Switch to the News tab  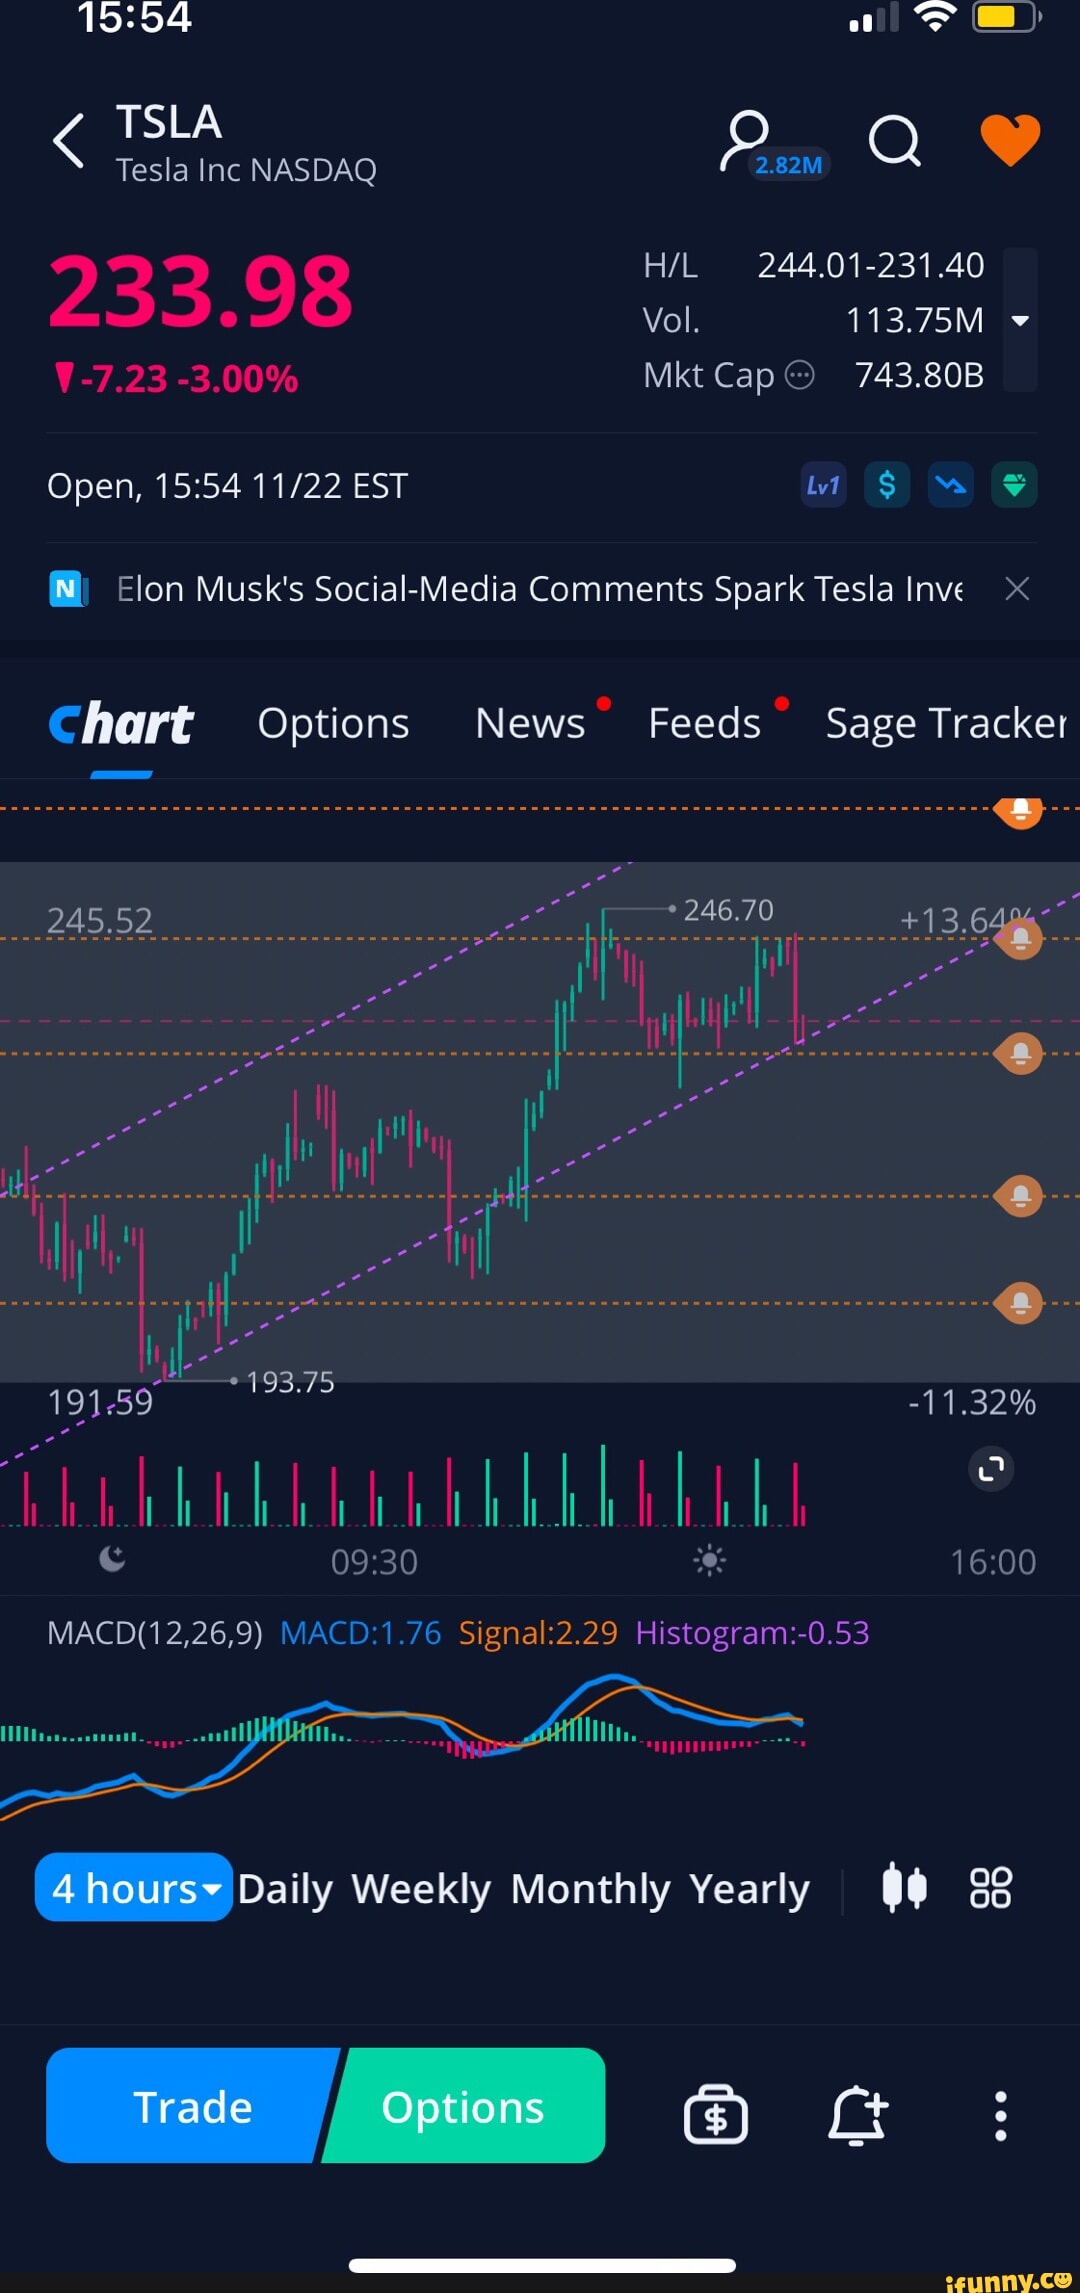(530, 723)
